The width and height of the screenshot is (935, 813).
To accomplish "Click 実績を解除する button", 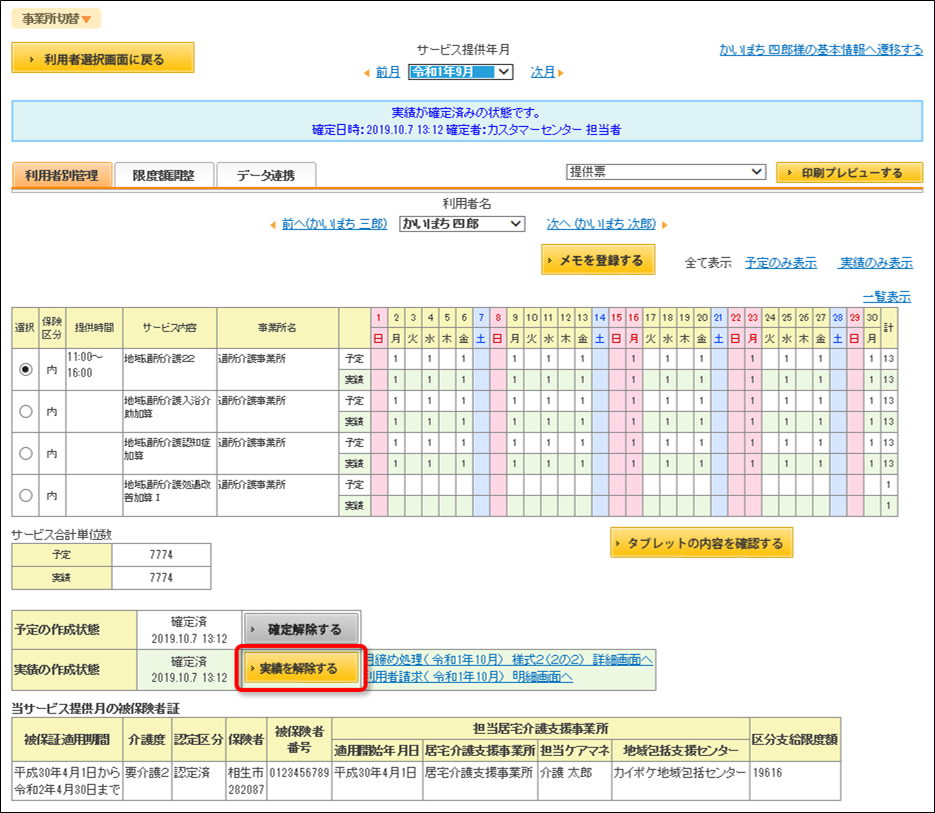I will click(301, 669).
